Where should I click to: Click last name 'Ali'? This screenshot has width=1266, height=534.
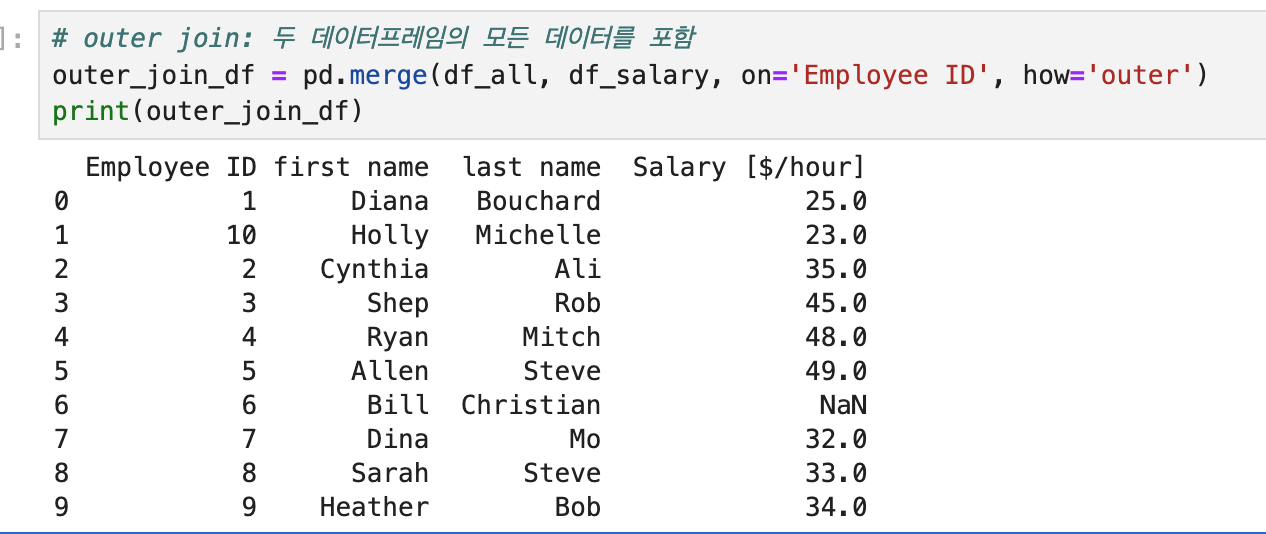tap(578, 269)
